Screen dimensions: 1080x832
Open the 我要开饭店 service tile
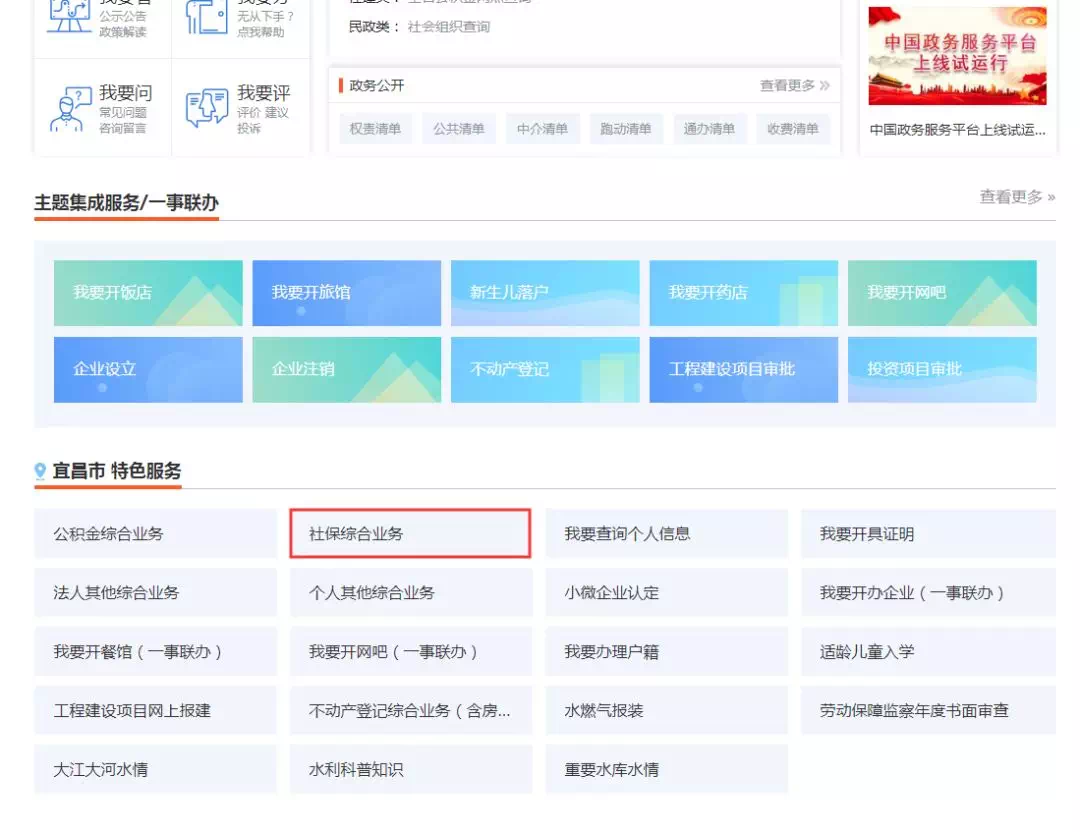pyautogui.click(x=148, y=293)
